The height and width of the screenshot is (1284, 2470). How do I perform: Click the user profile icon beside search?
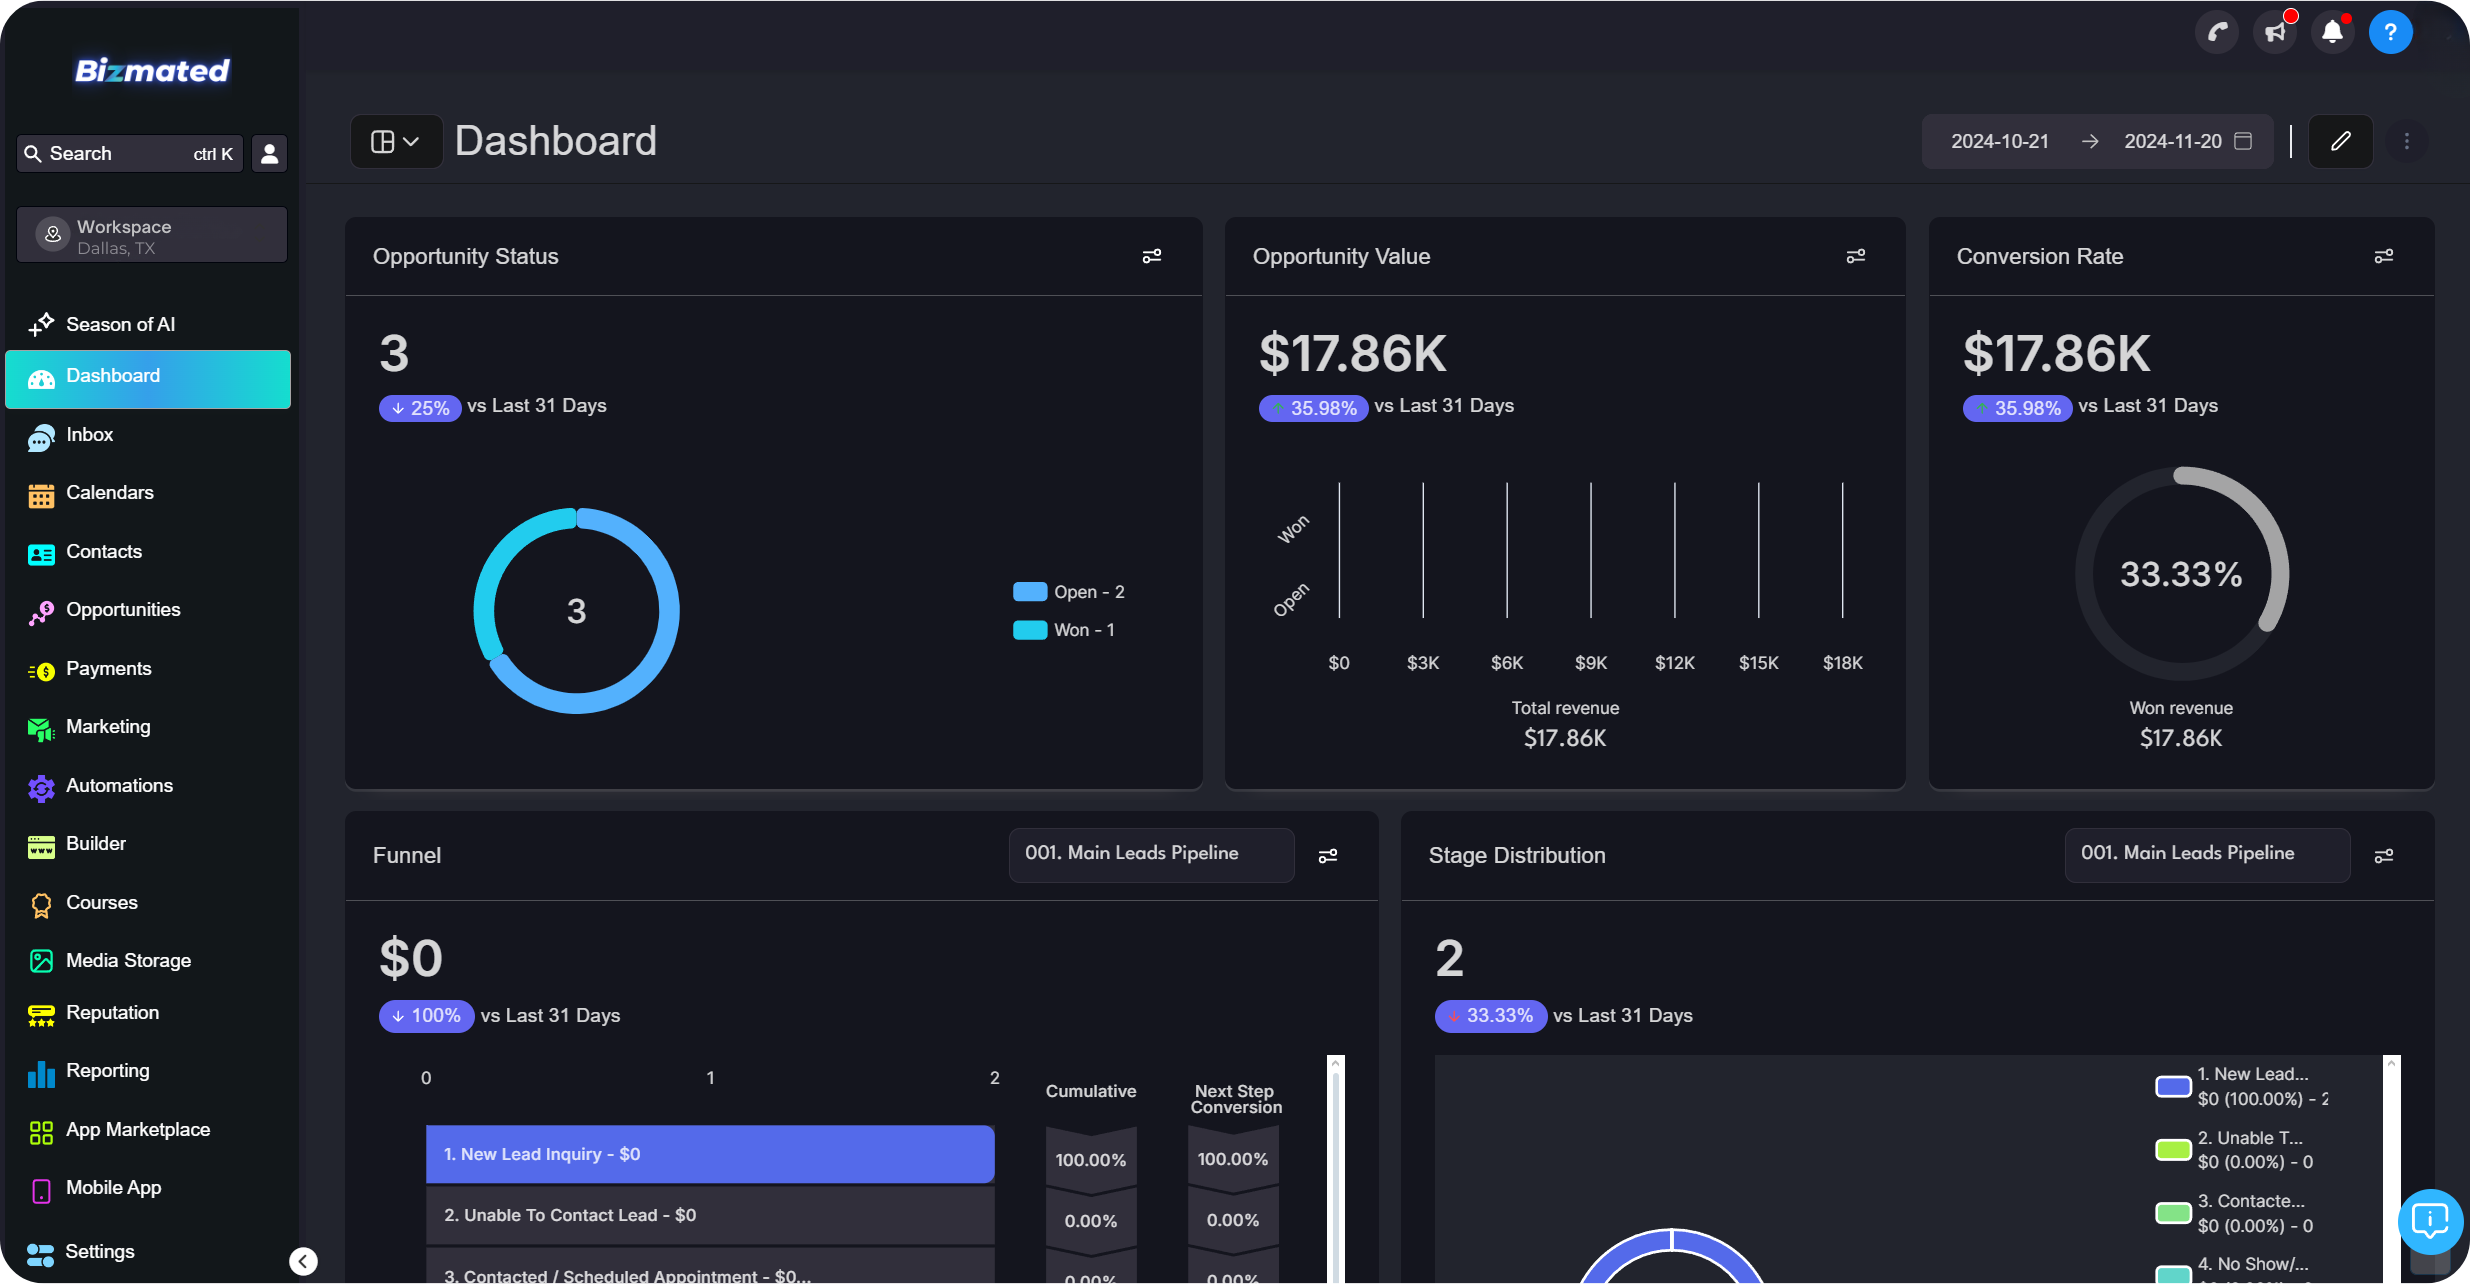(x=269, y=153)
